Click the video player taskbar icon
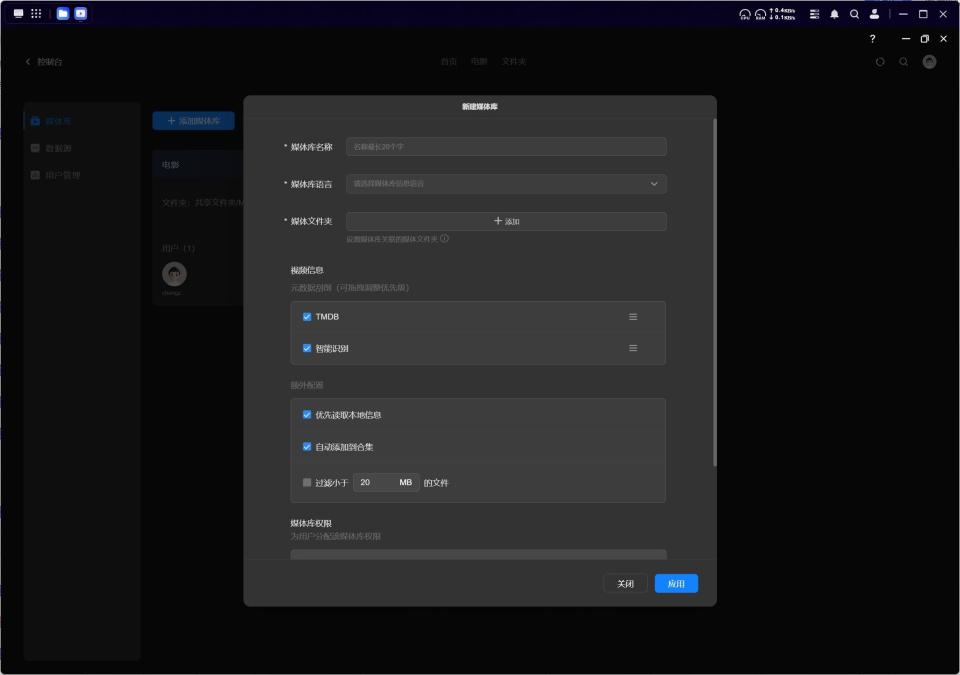Screen dimensions: 960x675 pos(81,13)
